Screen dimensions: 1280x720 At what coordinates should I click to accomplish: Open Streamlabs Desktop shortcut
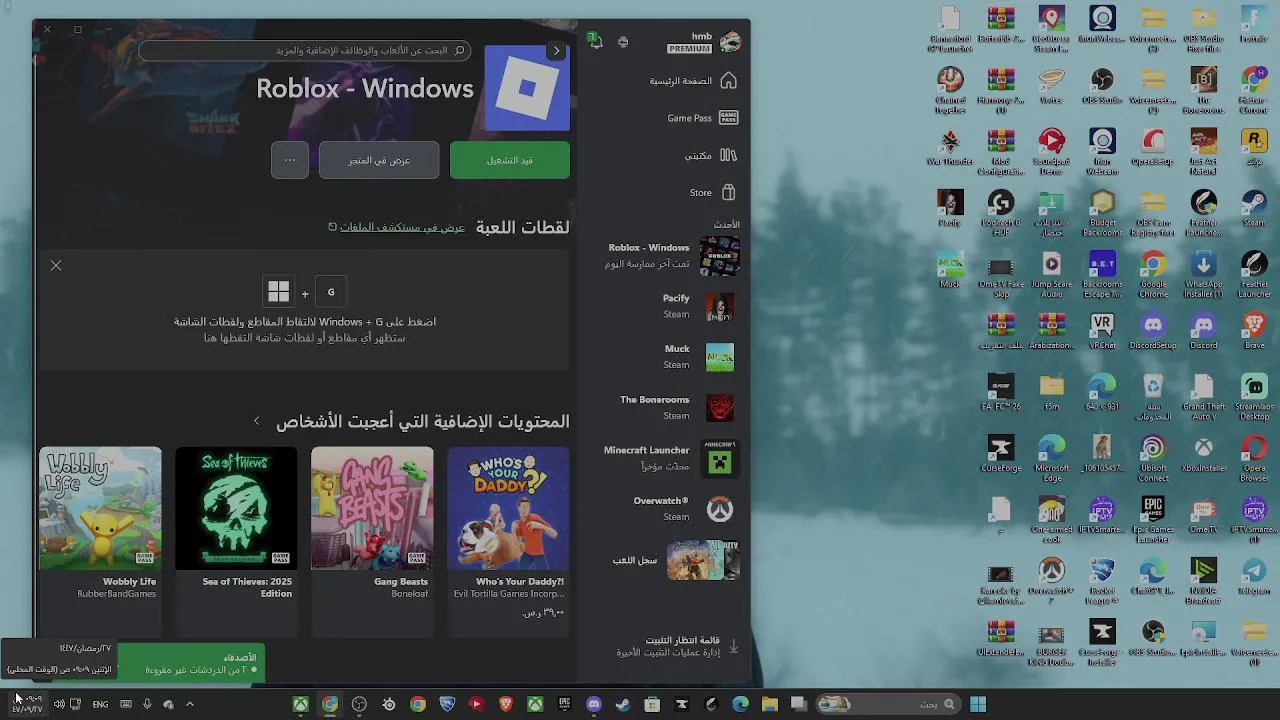(1254, 396)
